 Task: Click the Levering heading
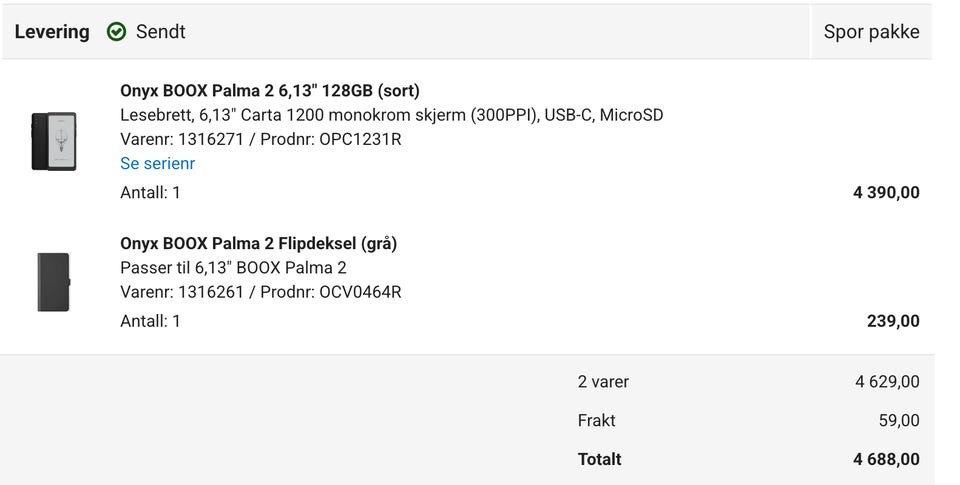(52, 32)
